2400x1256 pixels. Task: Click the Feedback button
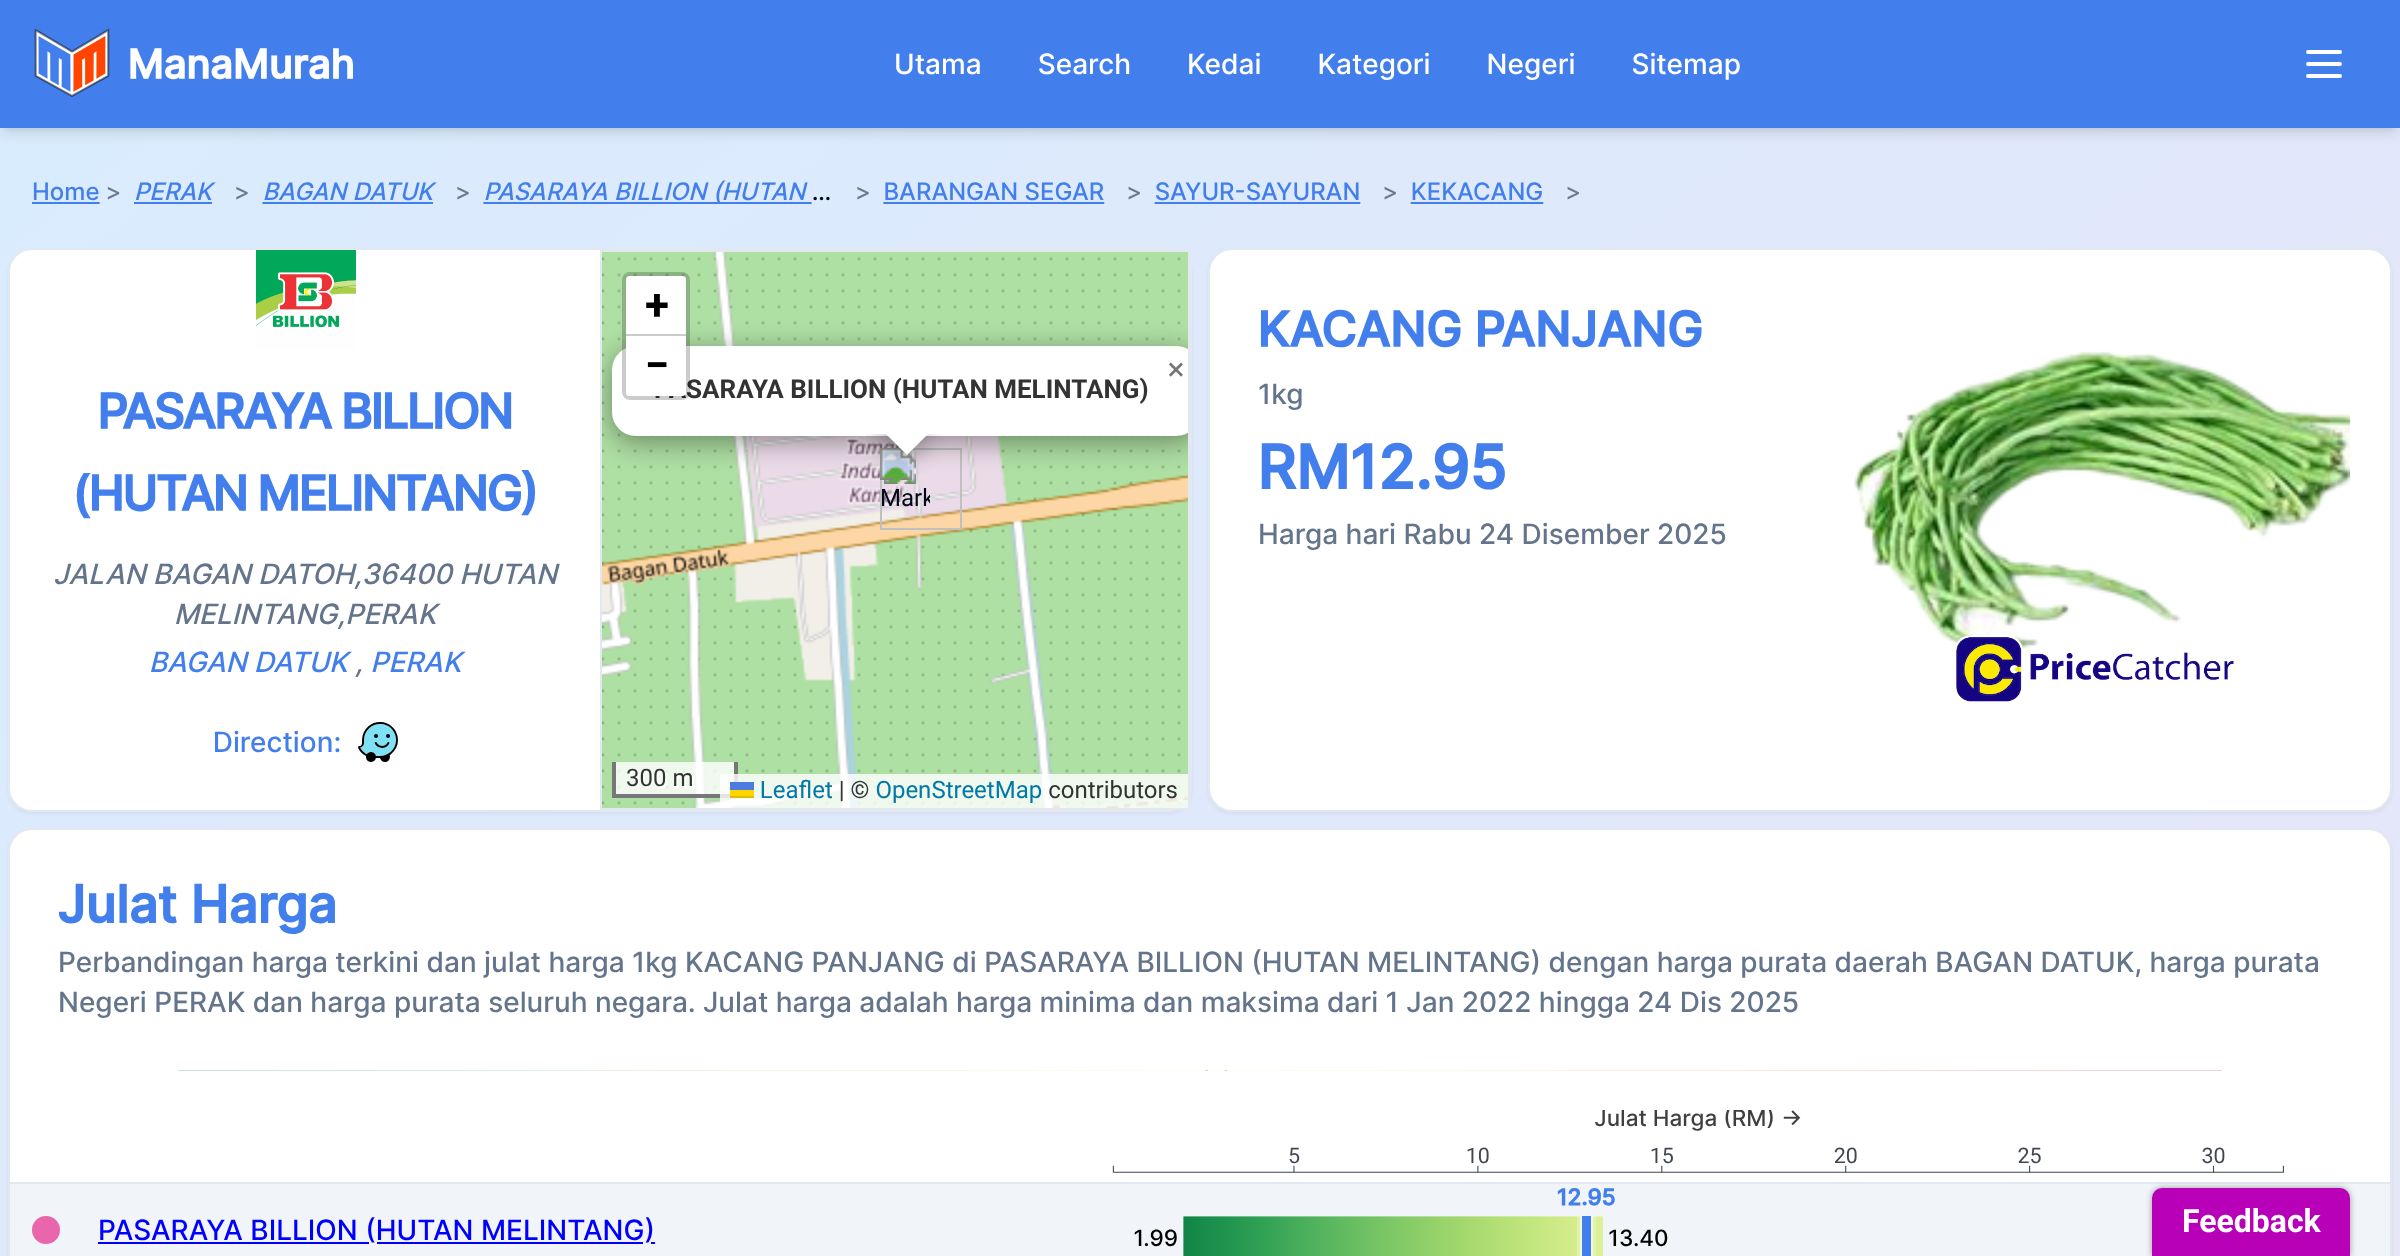(x=2250, y=1221)
